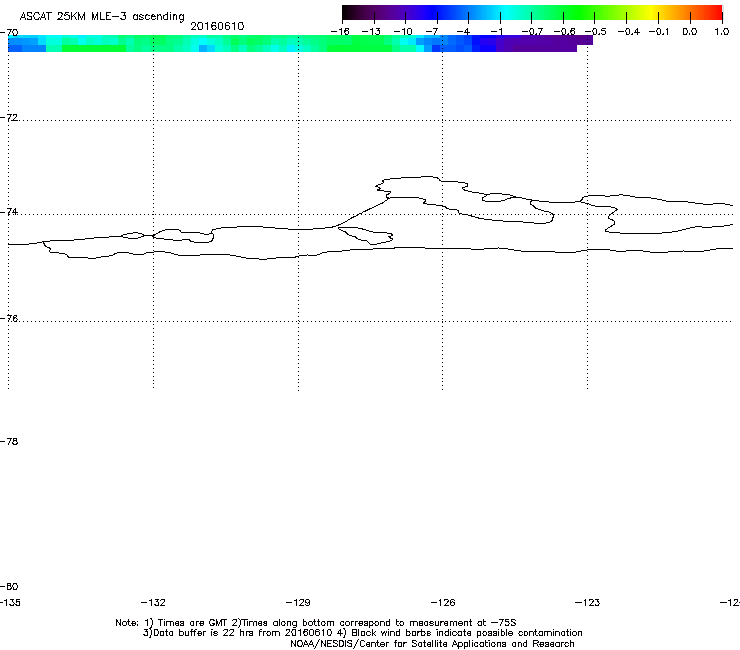Click the longitude label -132
The image size is (740, 650).
tap(153, 602)
